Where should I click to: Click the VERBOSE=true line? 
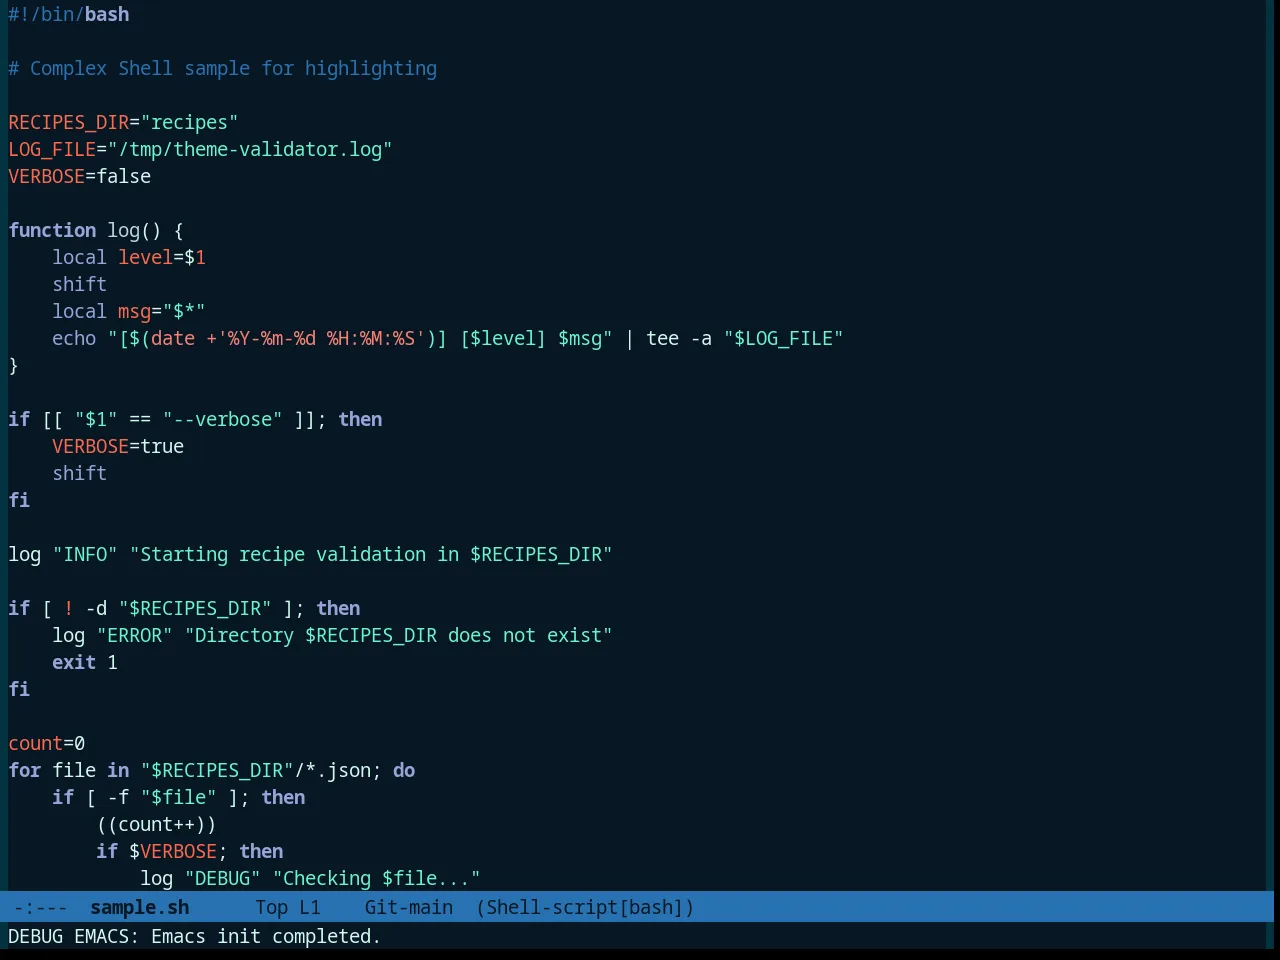point(118,446)
